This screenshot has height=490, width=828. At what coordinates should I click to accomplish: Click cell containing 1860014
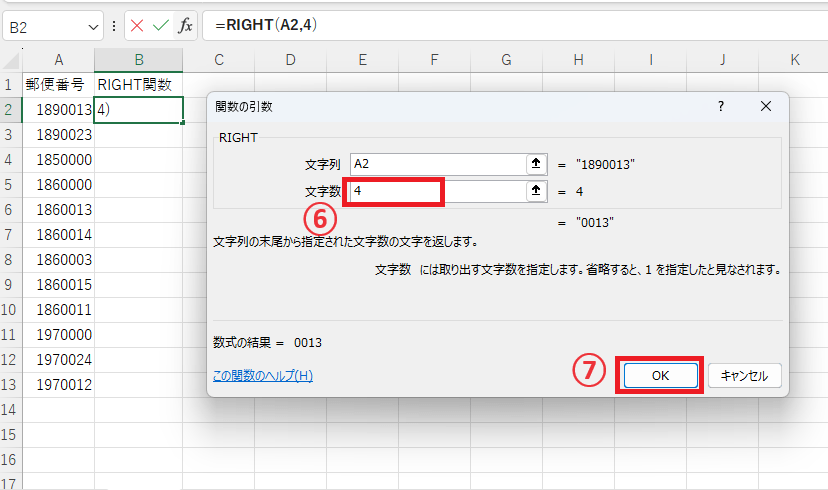click(x=59, y=235)
